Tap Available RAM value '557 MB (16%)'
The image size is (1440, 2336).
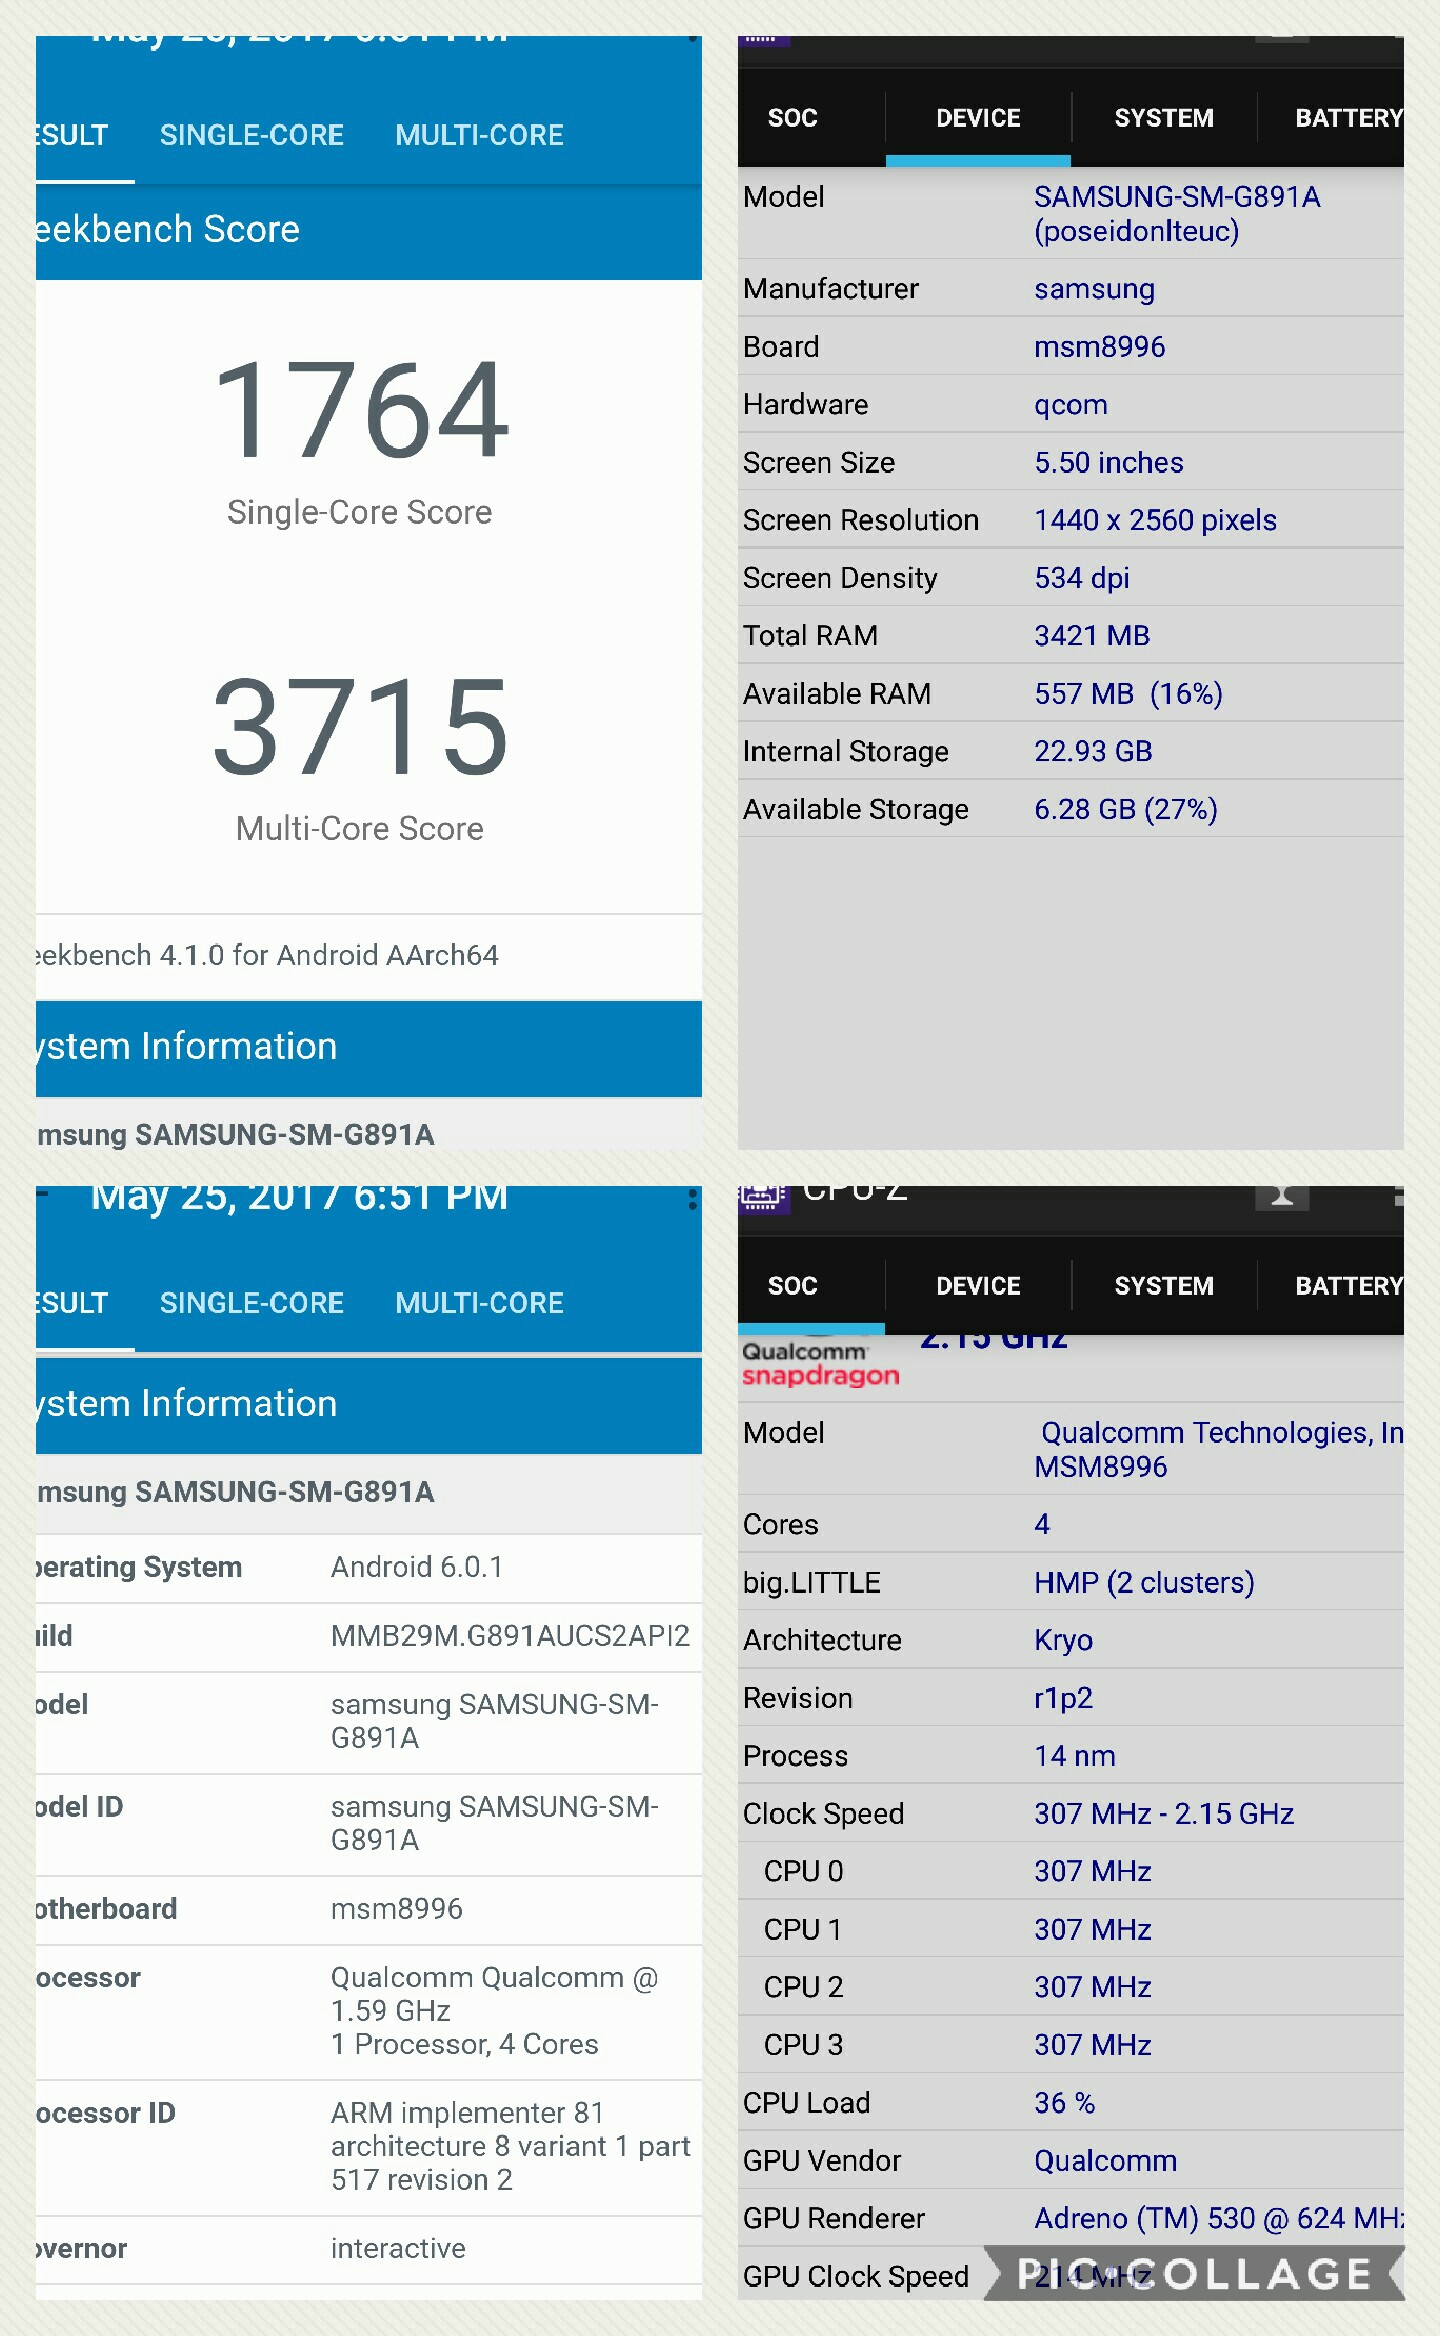point(1129,694)
